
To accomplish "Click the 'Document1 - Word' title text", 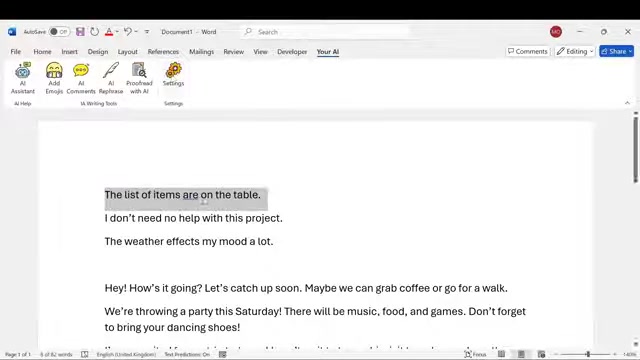I will (x=189, y=32).
